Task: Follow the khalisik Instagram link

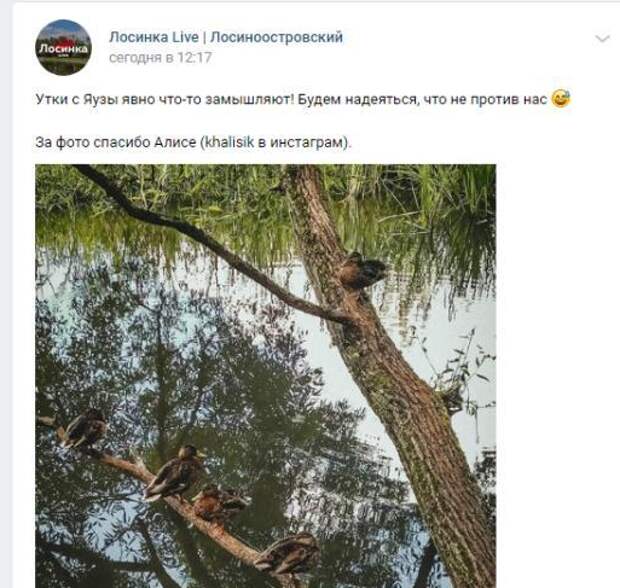Action: click(230, 142)
